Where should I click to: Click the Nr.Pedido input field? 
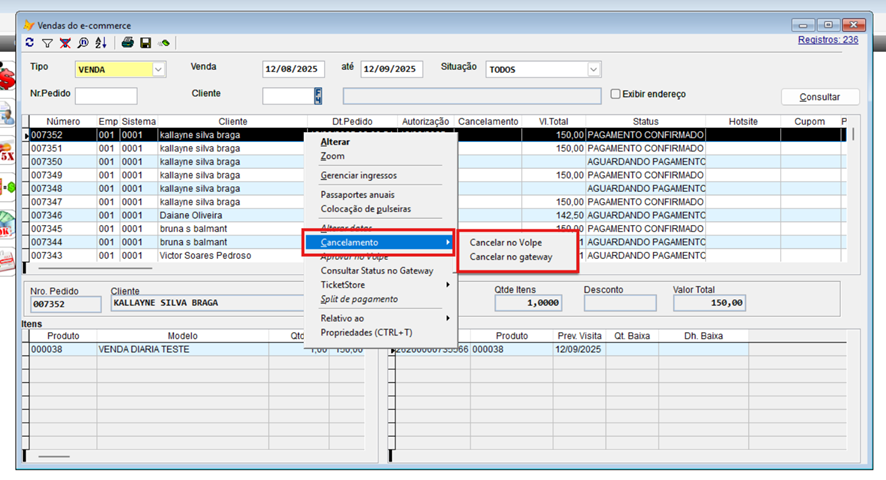point(106,97)
